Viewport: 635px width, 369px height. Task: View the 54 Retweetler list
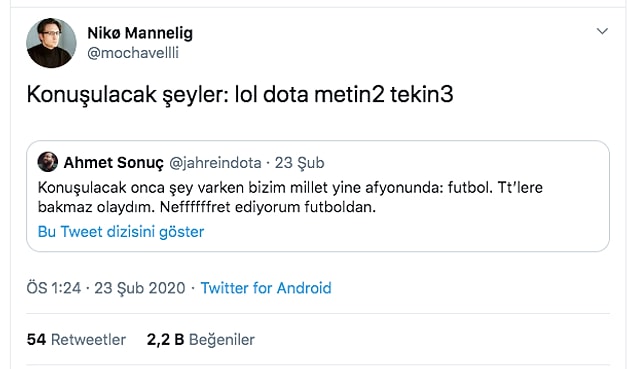point(76,339)
